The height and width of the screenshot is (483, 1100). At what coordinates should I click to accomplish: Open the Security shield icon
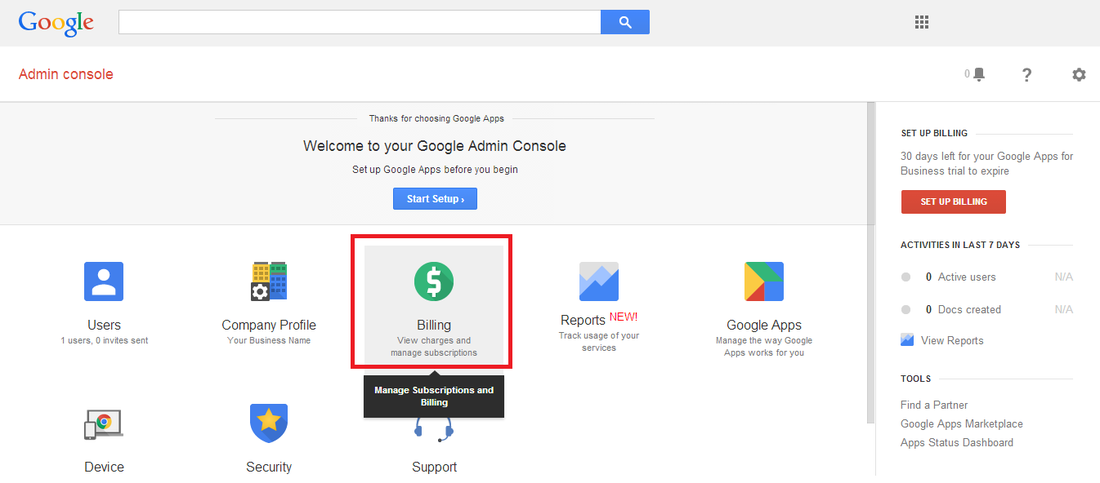point(269,423)
